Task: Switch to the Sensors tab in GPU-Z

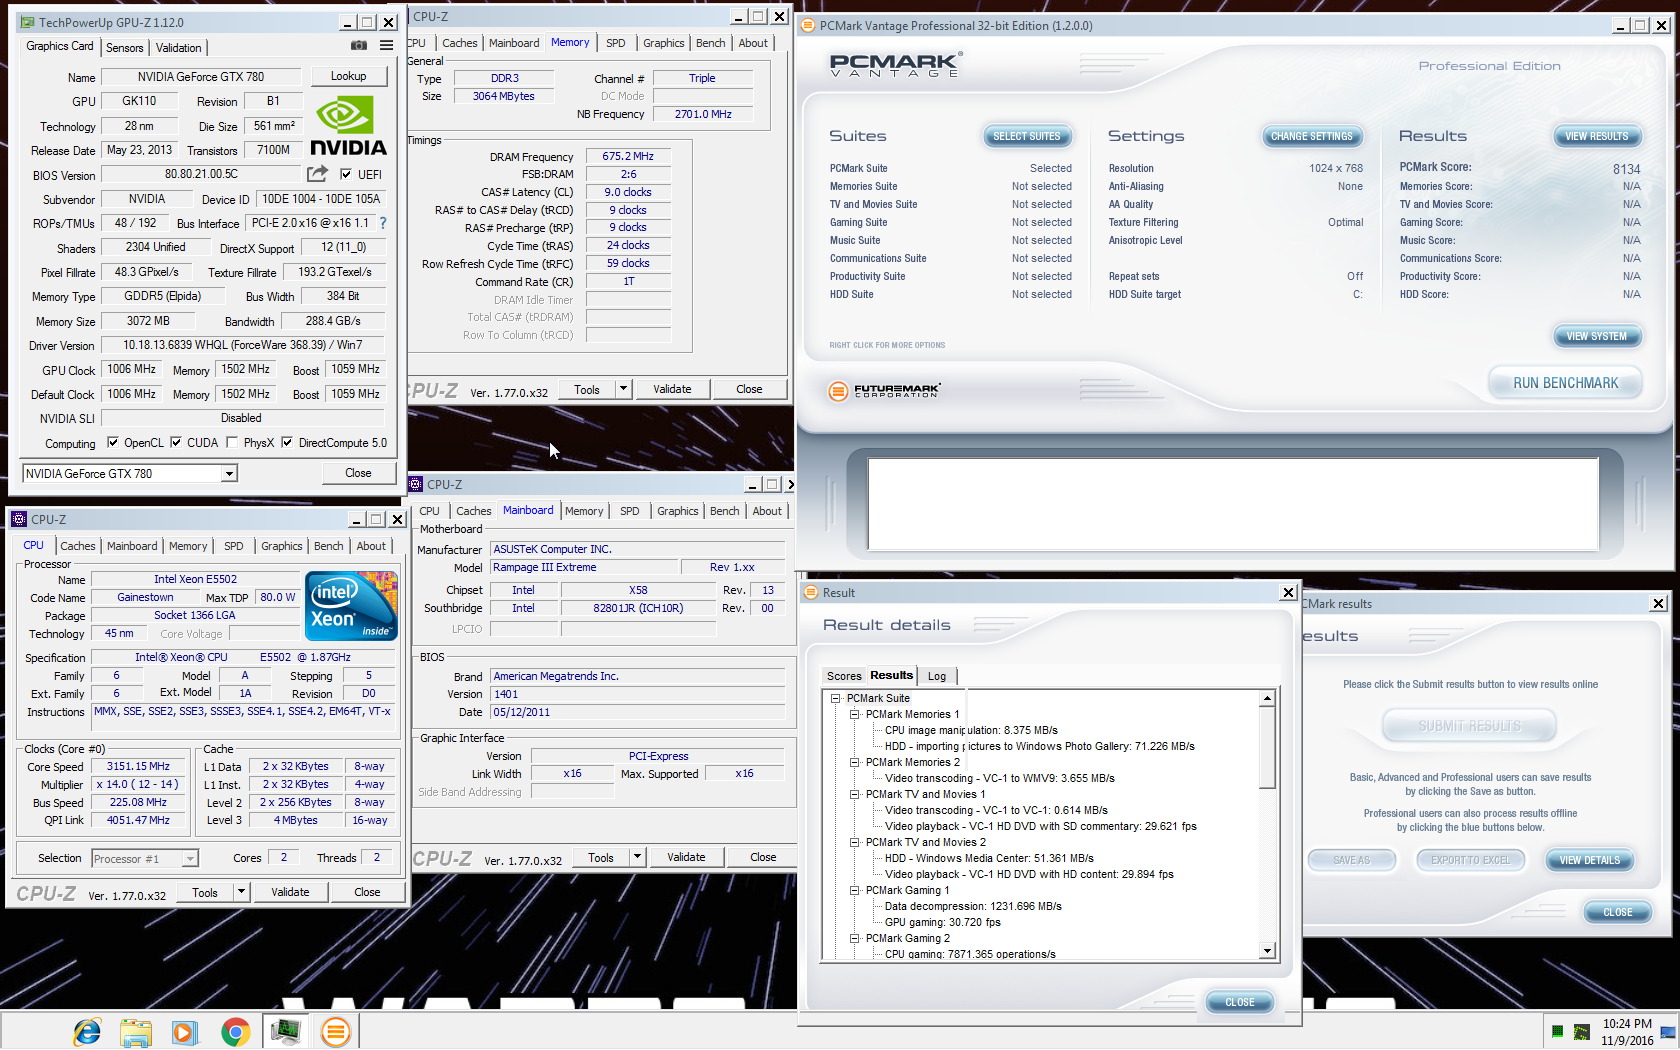Action: (125, 47)
